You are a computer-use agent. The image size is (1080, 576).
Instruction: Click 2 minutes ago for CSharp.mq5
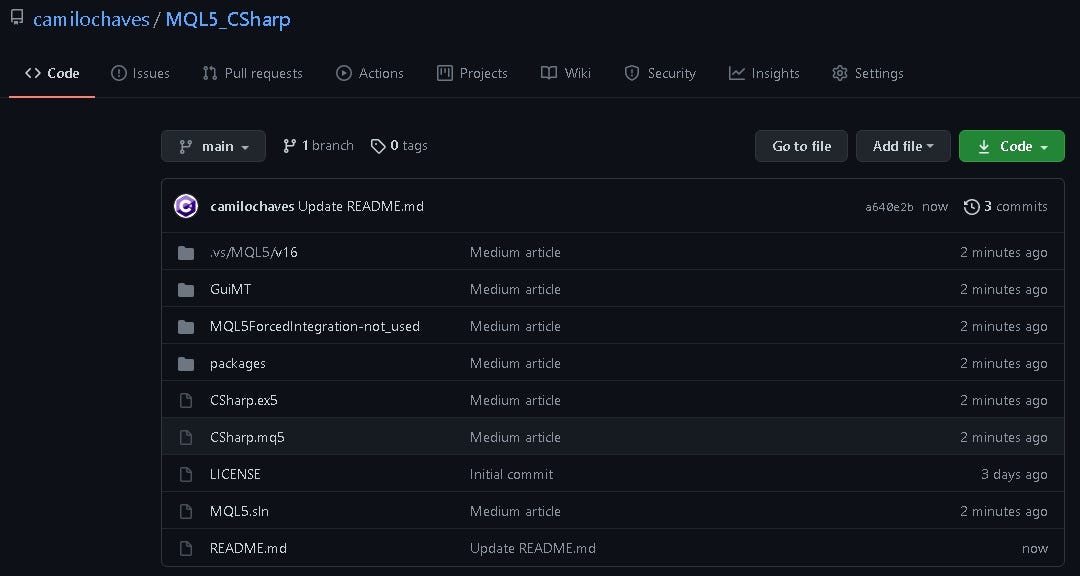pos(1004,438)
